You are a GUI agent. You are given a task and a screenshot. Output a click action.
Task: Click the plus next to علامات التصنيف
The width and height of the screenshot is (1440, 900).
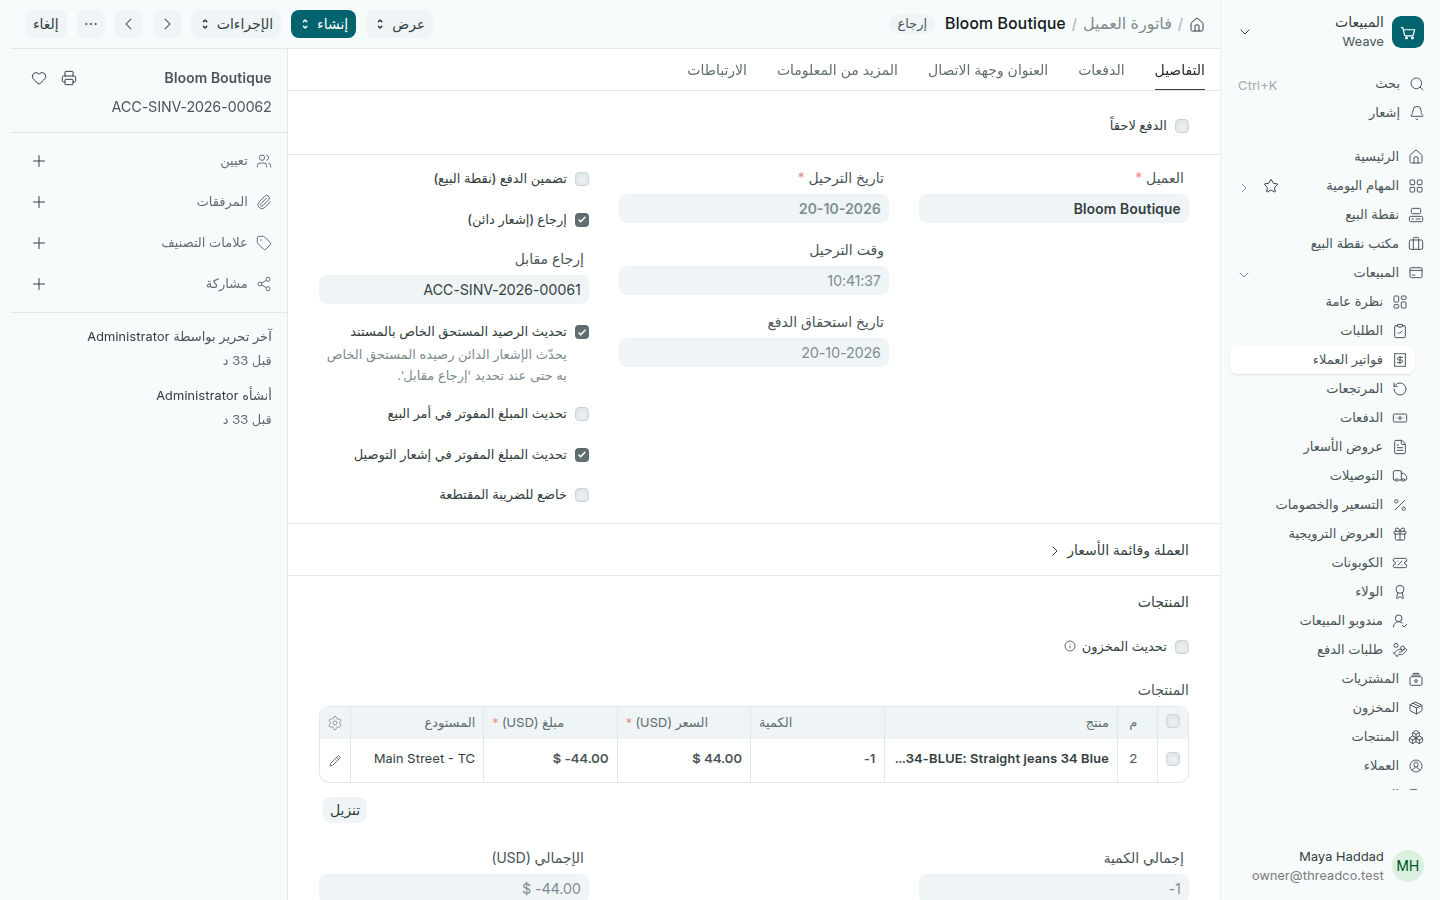pyautogui.click(x=39, y=243)
